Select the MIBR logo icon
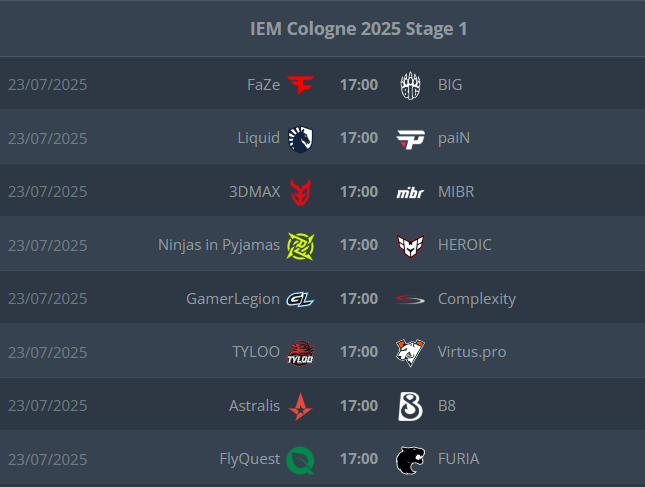645x487 pixels. pos(410,192)
